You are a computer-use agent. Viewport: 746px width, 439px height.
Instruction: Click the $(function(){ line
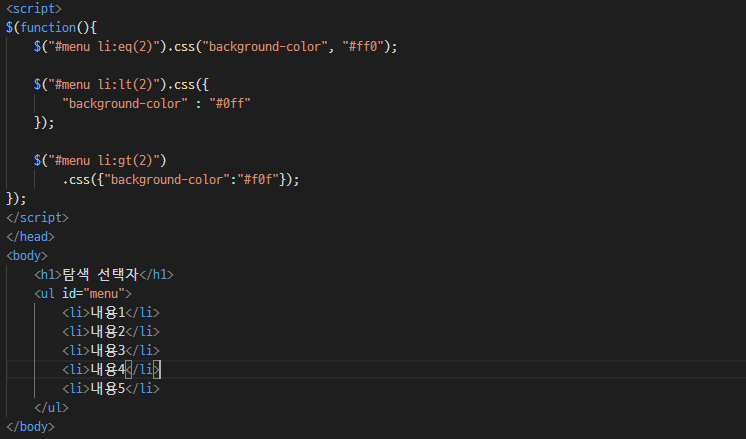[x=51, y=28]
